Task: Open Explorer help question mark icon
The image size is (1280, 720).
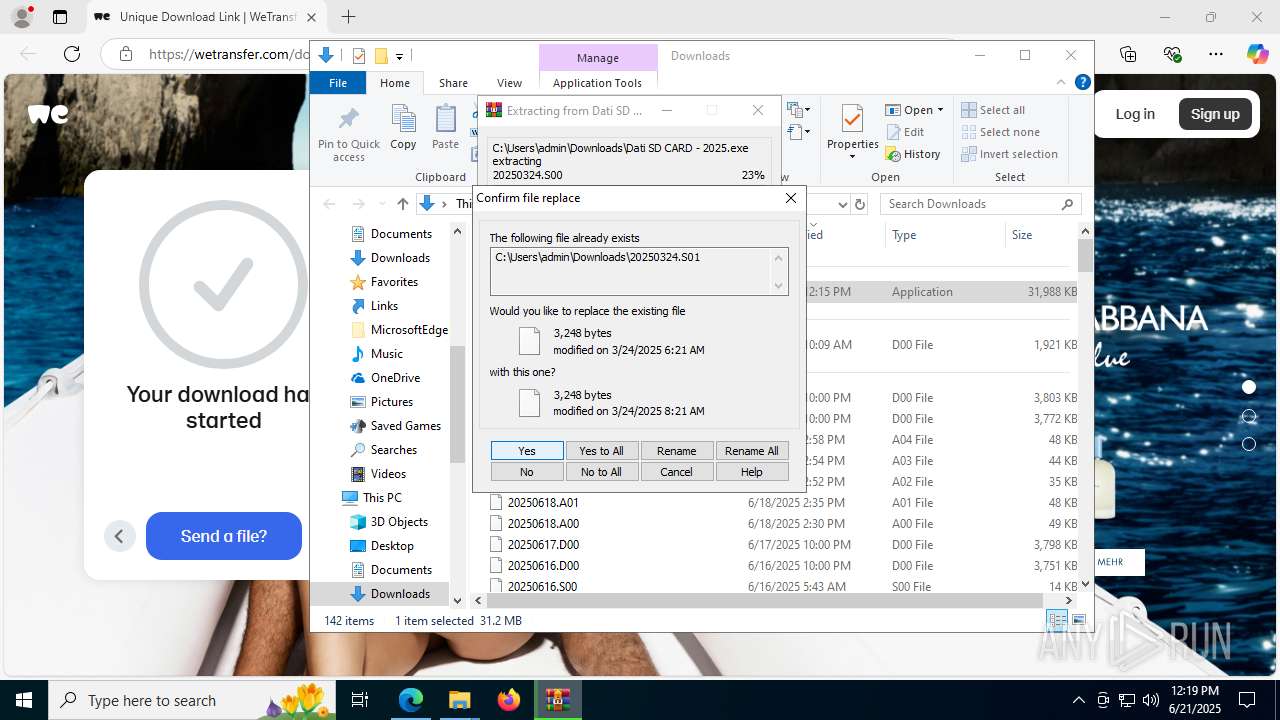Action: (x=1082, y=83)
